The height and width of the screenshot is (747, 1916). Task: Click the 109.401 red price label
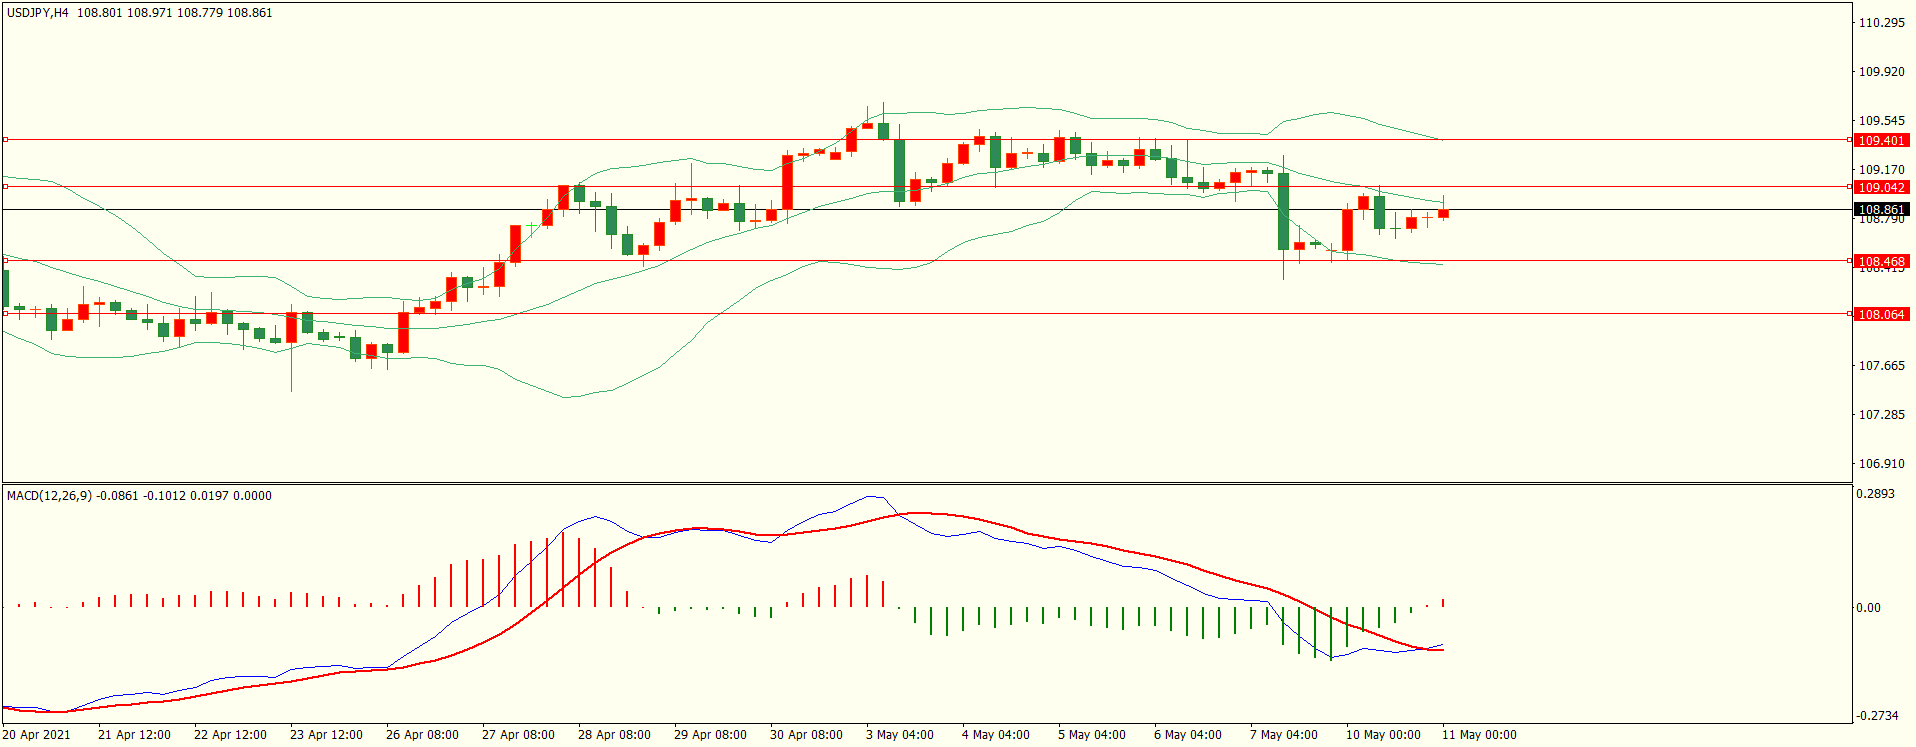click(x=1881, y=141)
